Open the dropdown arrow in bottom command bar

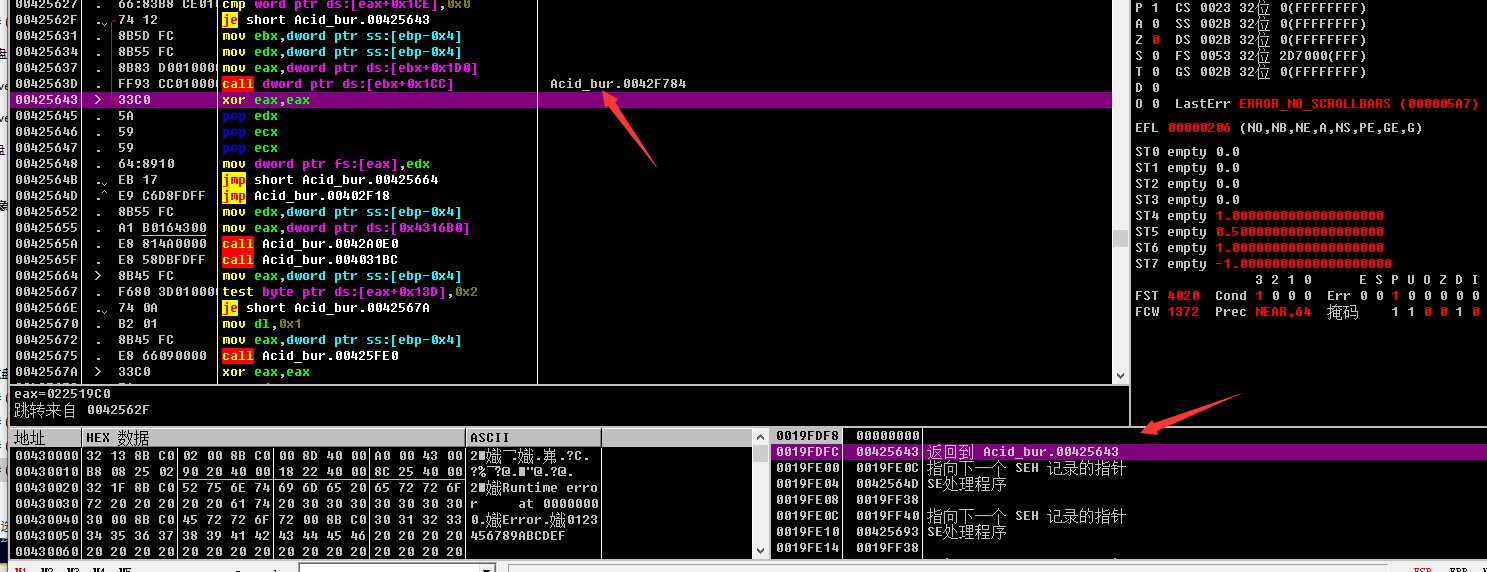pos(487,569)
